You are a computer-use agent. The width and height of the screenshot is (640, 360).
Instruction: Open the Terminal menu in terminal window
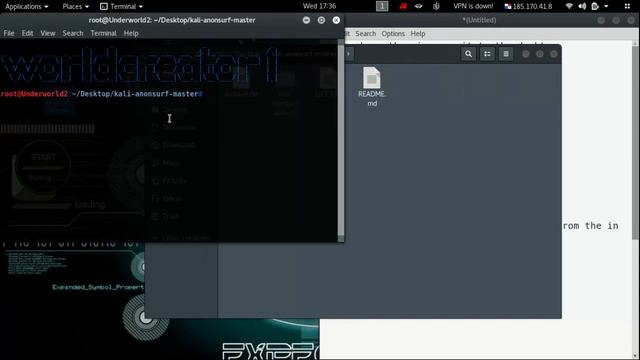pyautogui.click(x=103, y=33)
